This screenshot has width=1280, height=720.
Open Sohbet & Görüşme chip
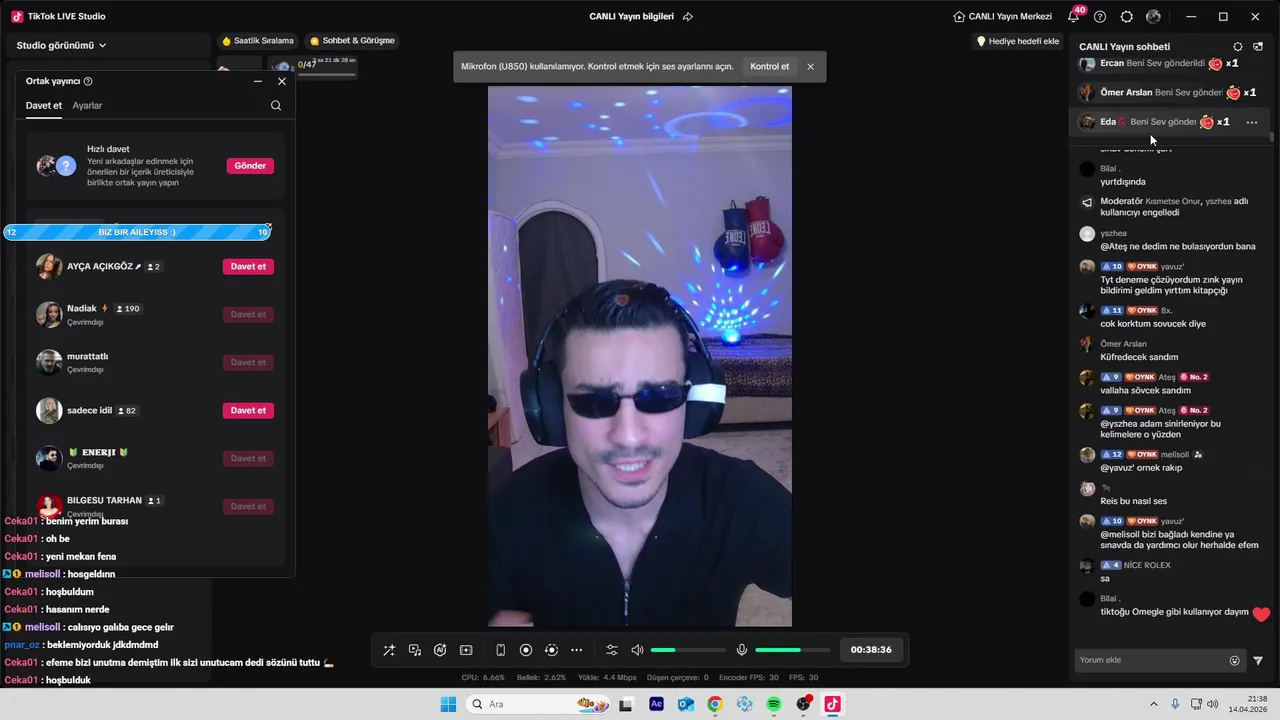point(352,41)
